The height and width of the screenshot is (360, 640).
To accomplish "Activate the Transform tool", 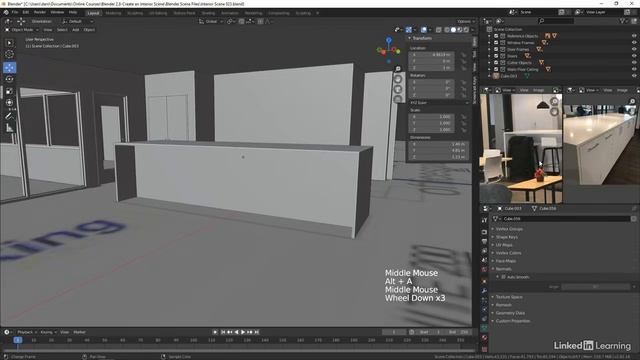I will pos(9,102).
